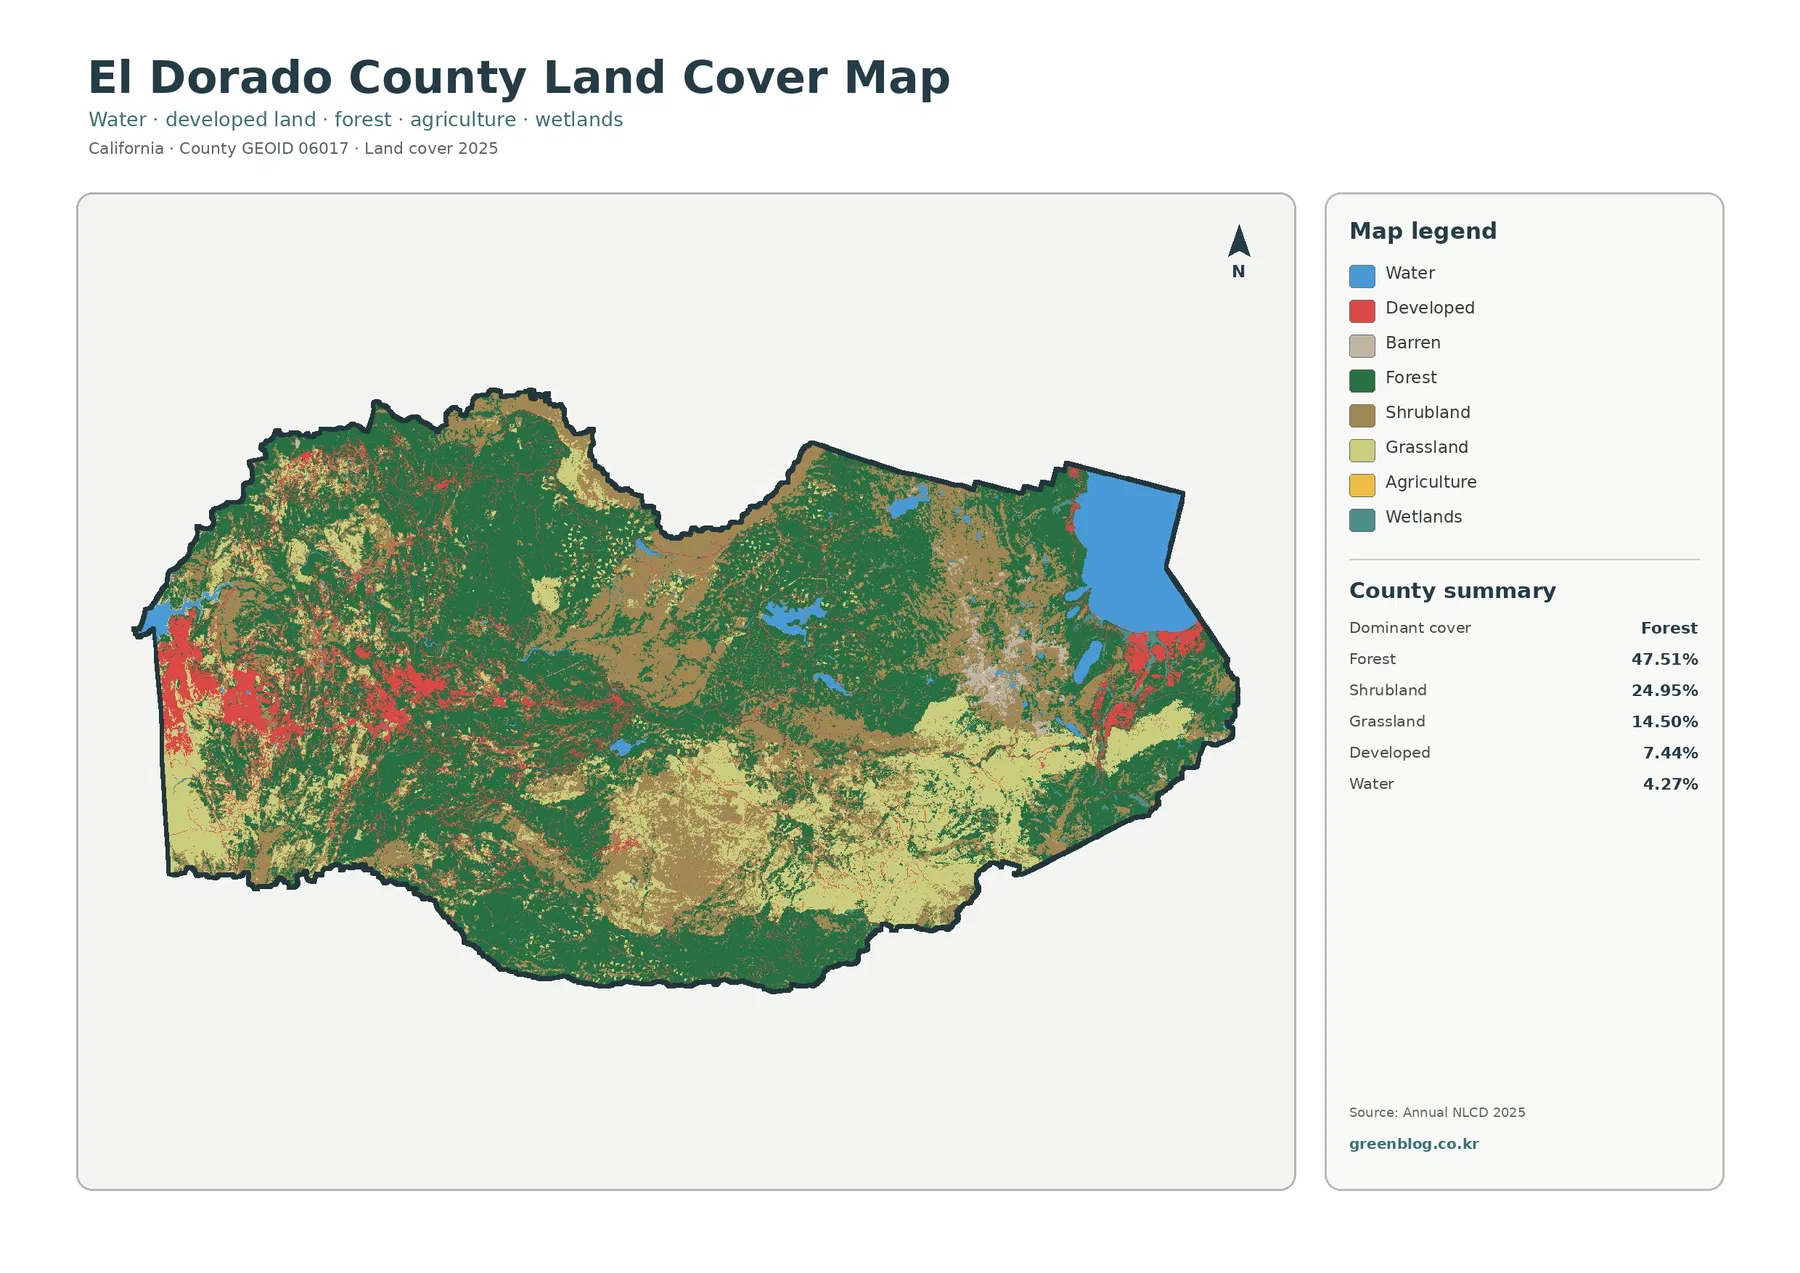Viewport: 1800px width, 1273px height.
Task: Click the 'Grassland' legend label
Action: [x=1427, y=448]
